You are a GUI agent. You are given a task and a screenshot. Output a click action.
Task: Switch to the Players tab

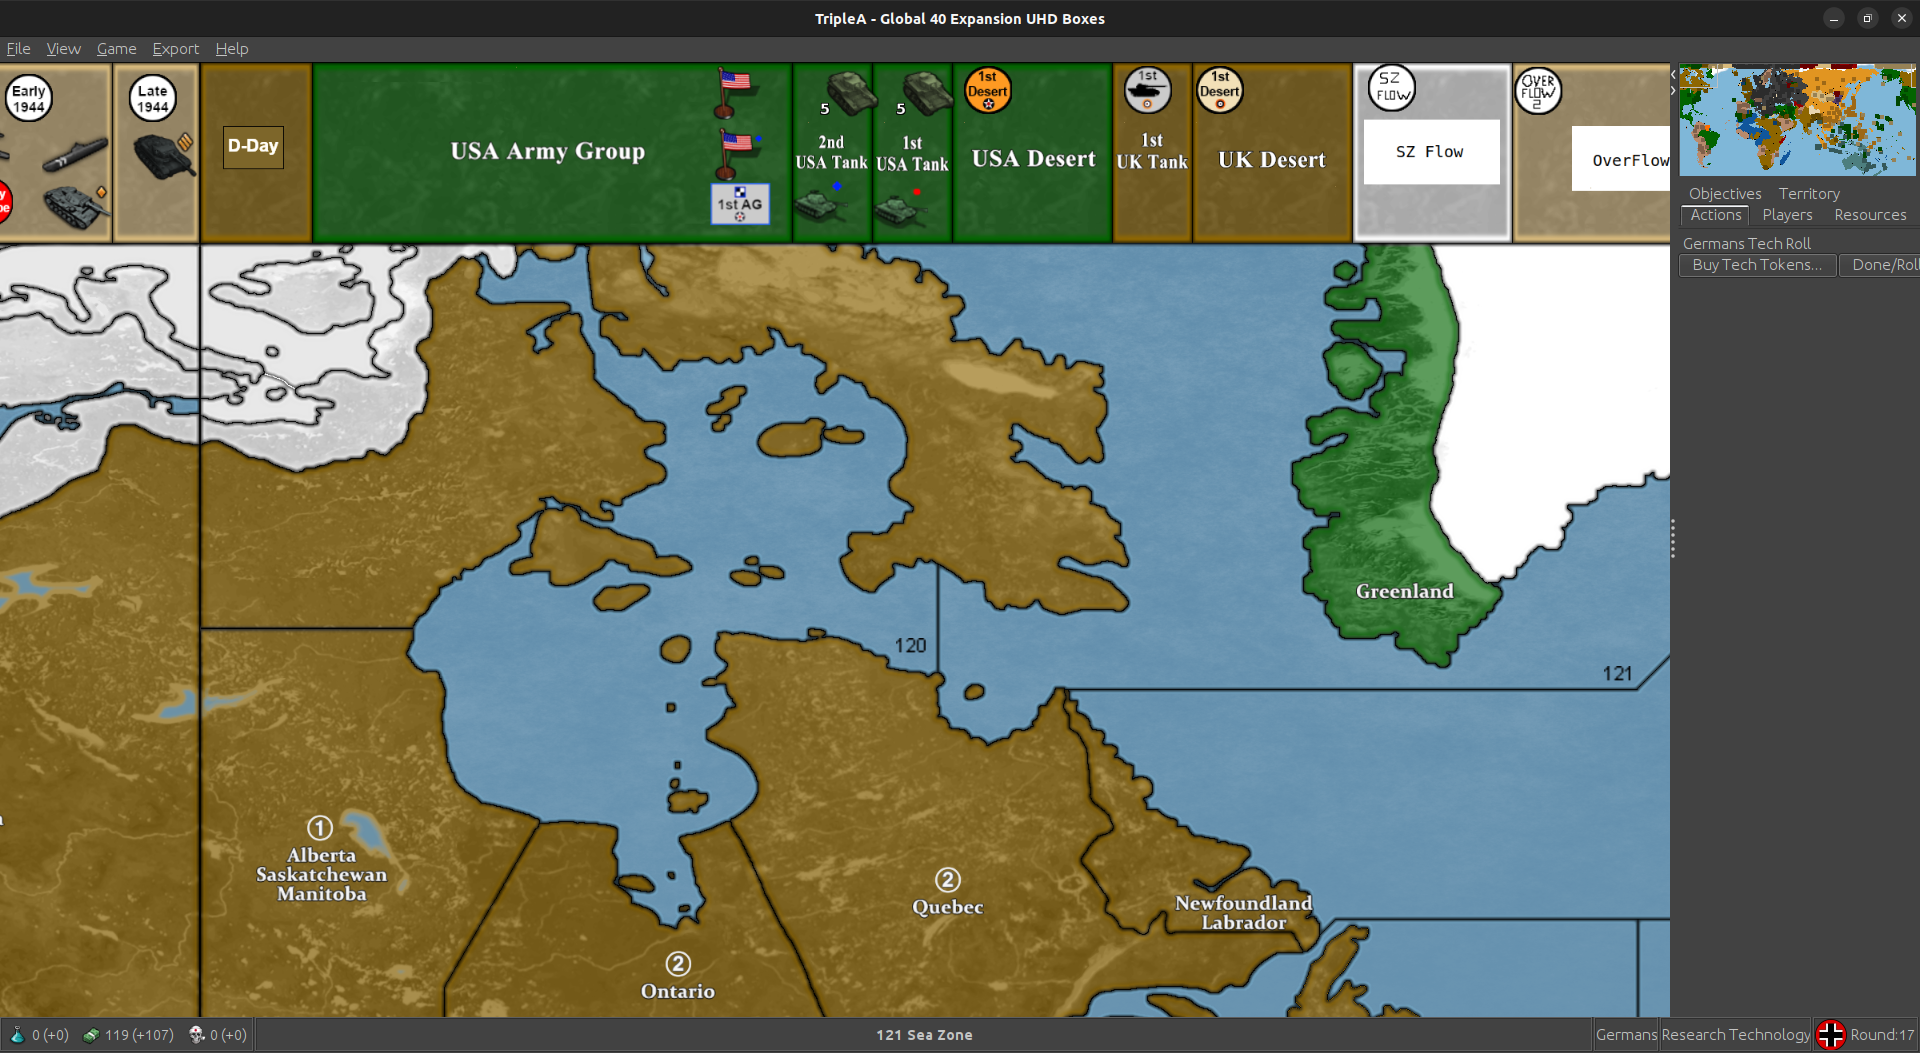1787,215
